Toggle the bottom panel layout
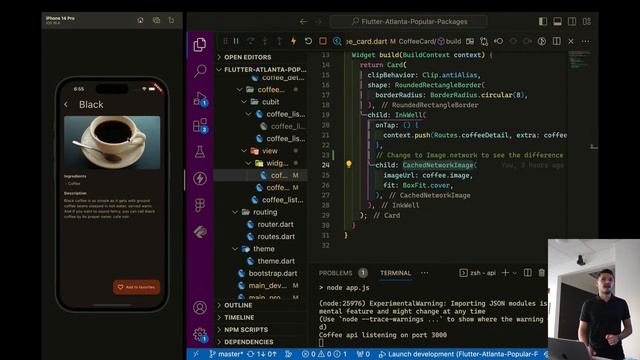The width and height of the screenshot is (640, 360). click(x=557, y=21)
